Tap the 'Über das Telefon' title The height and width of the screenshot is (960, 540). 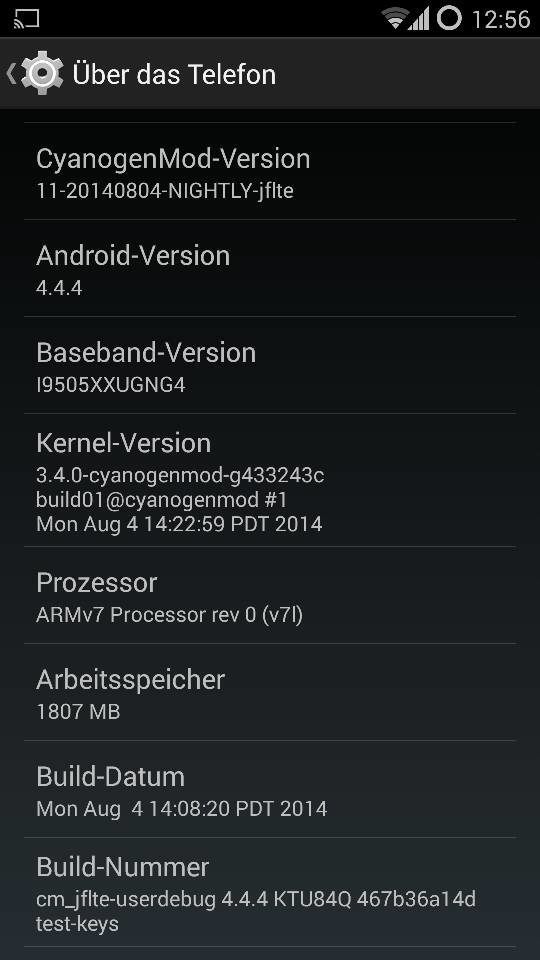coord(174,75)
